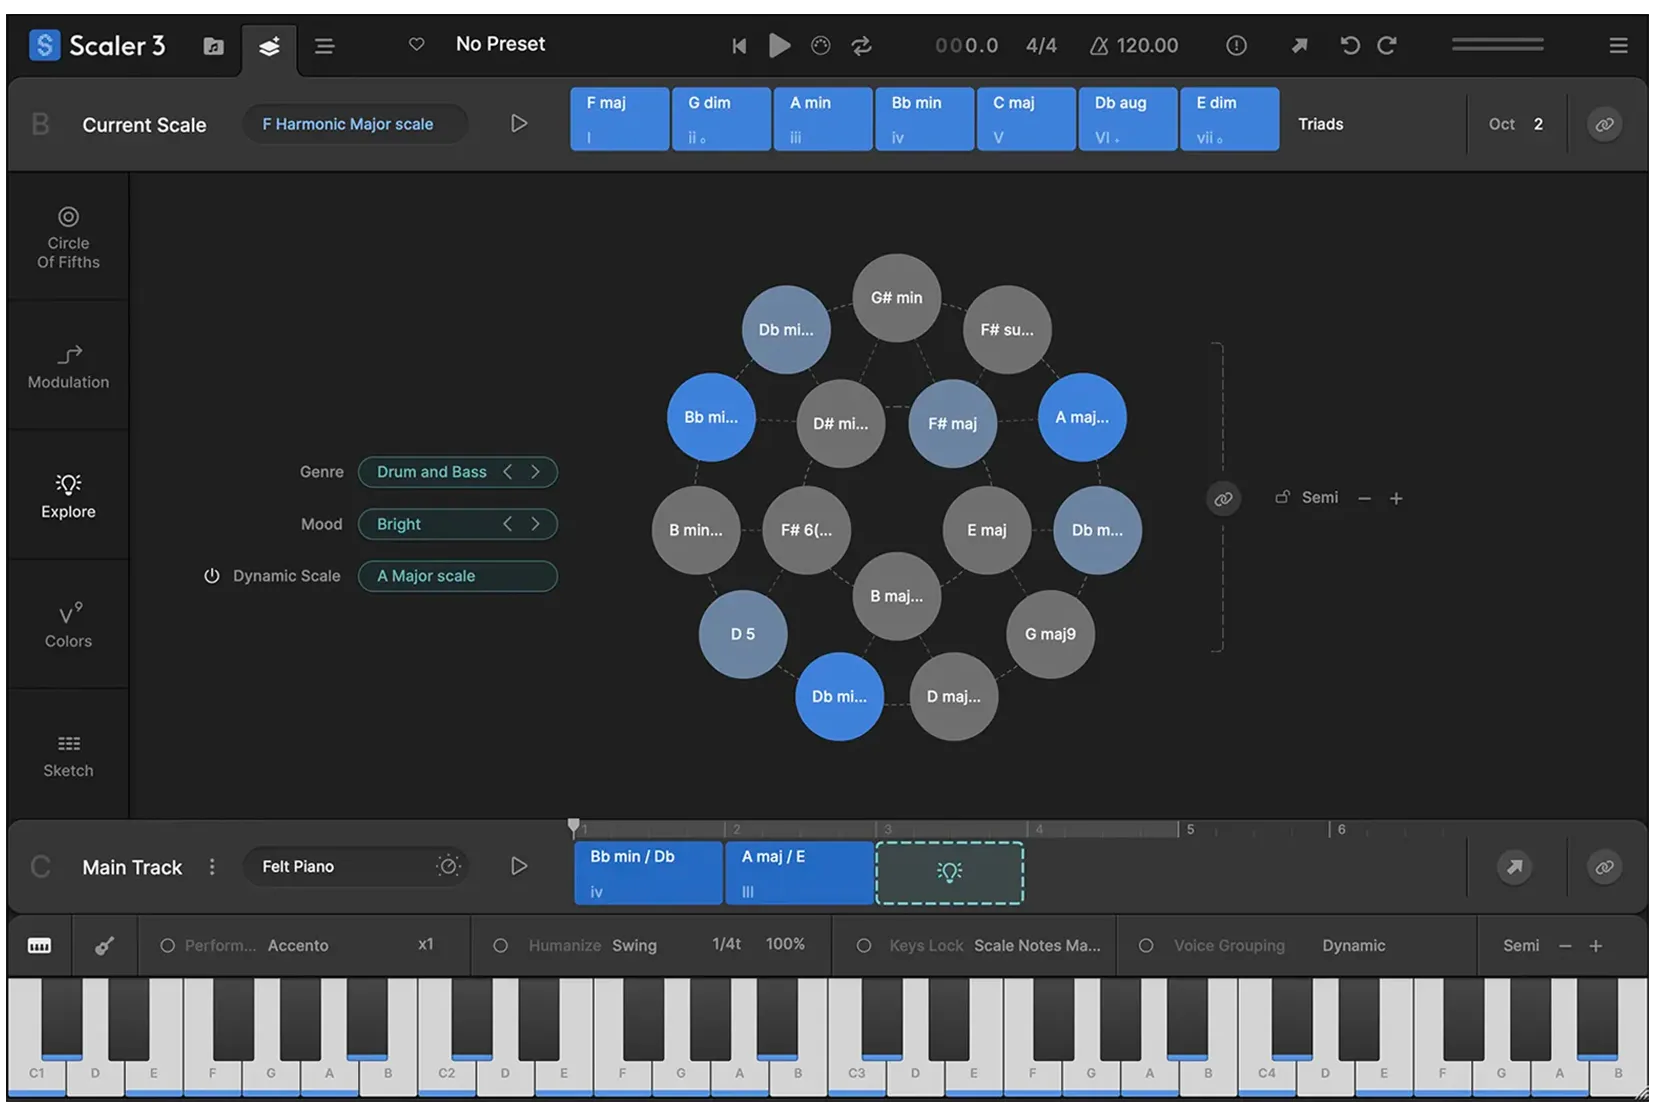Open Main Track three-dot options menu
The height and width of the screenshot is (1116, 1654).
point(212,867)
